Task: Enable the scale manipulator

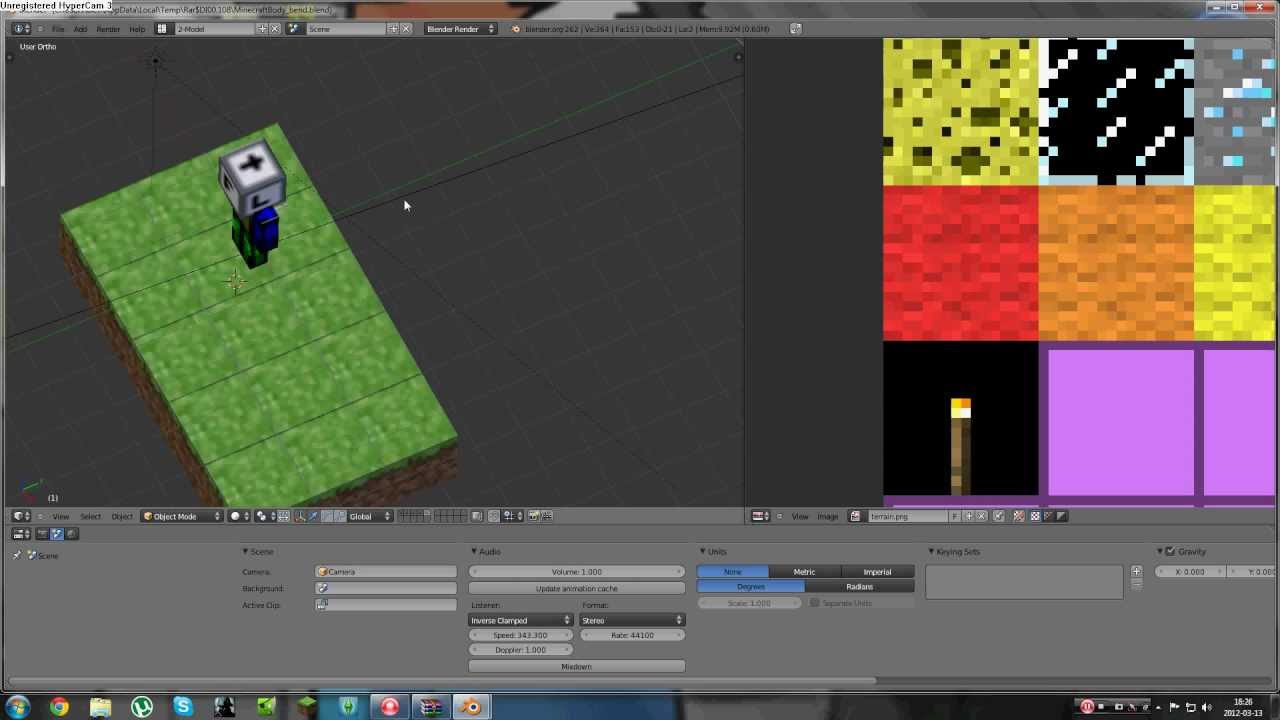Action: tap(340, 516)
